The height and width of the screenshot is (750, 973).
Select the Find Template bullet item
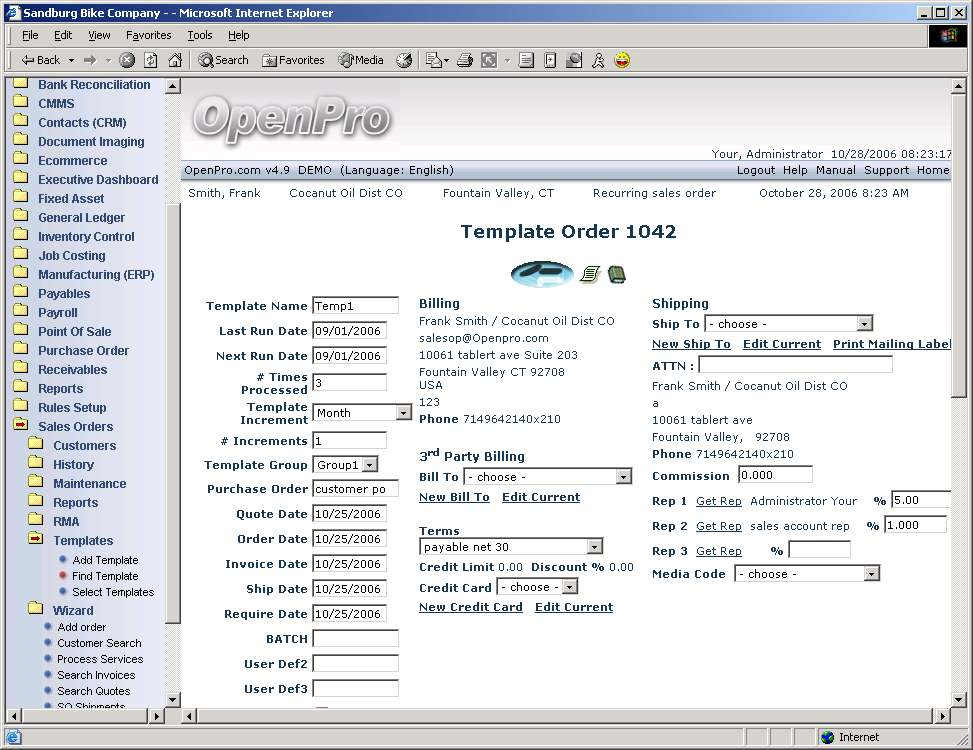105,576
